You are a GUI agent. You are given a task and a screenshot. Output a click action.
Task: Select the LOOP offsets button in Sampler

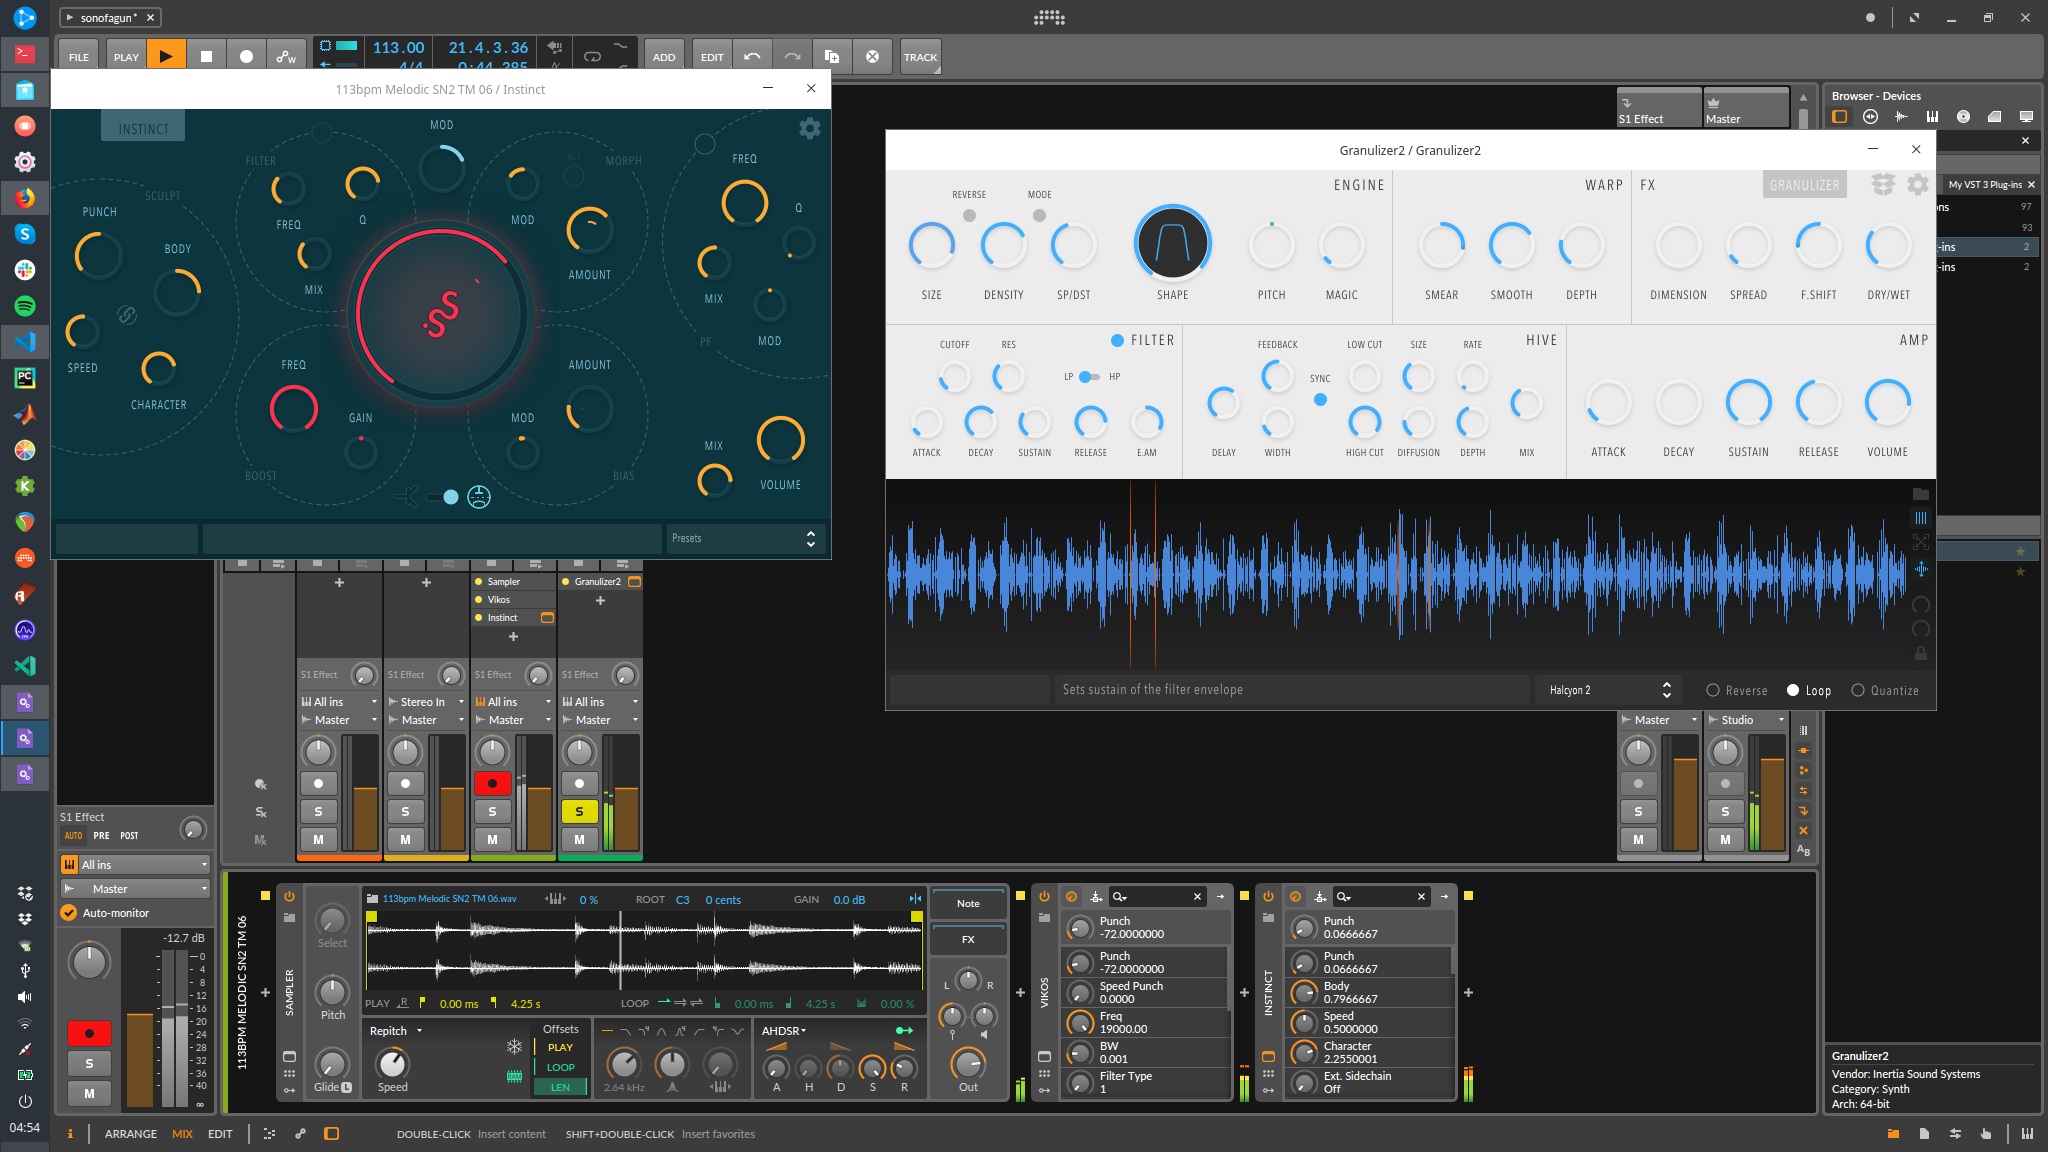(560, 1067)
